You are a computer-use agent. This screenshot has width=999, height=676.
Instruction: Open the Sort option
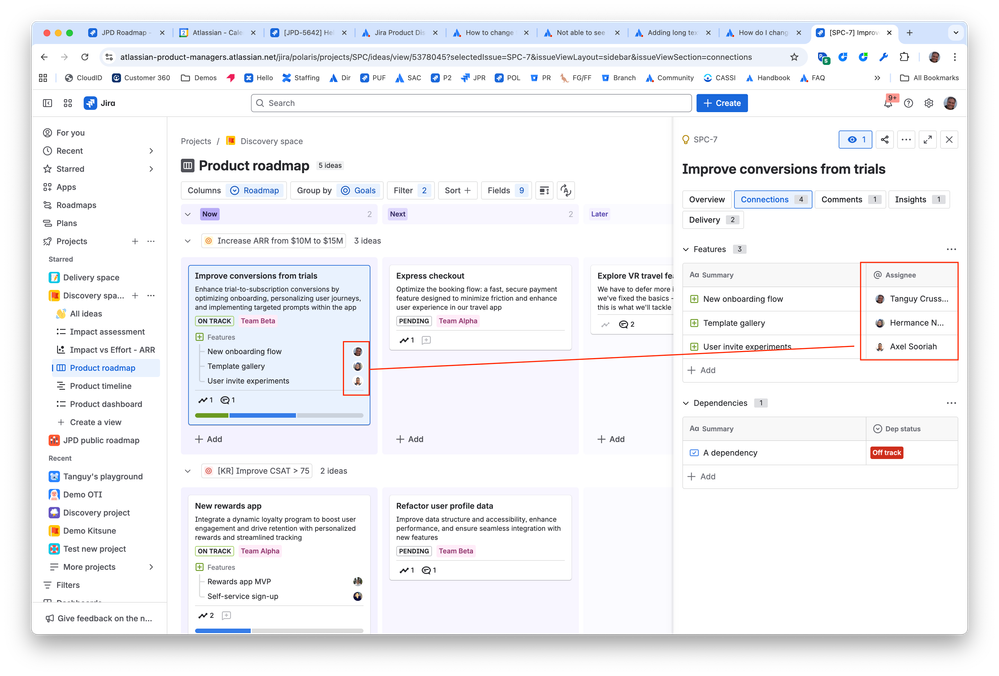click(x=457, y=191)
